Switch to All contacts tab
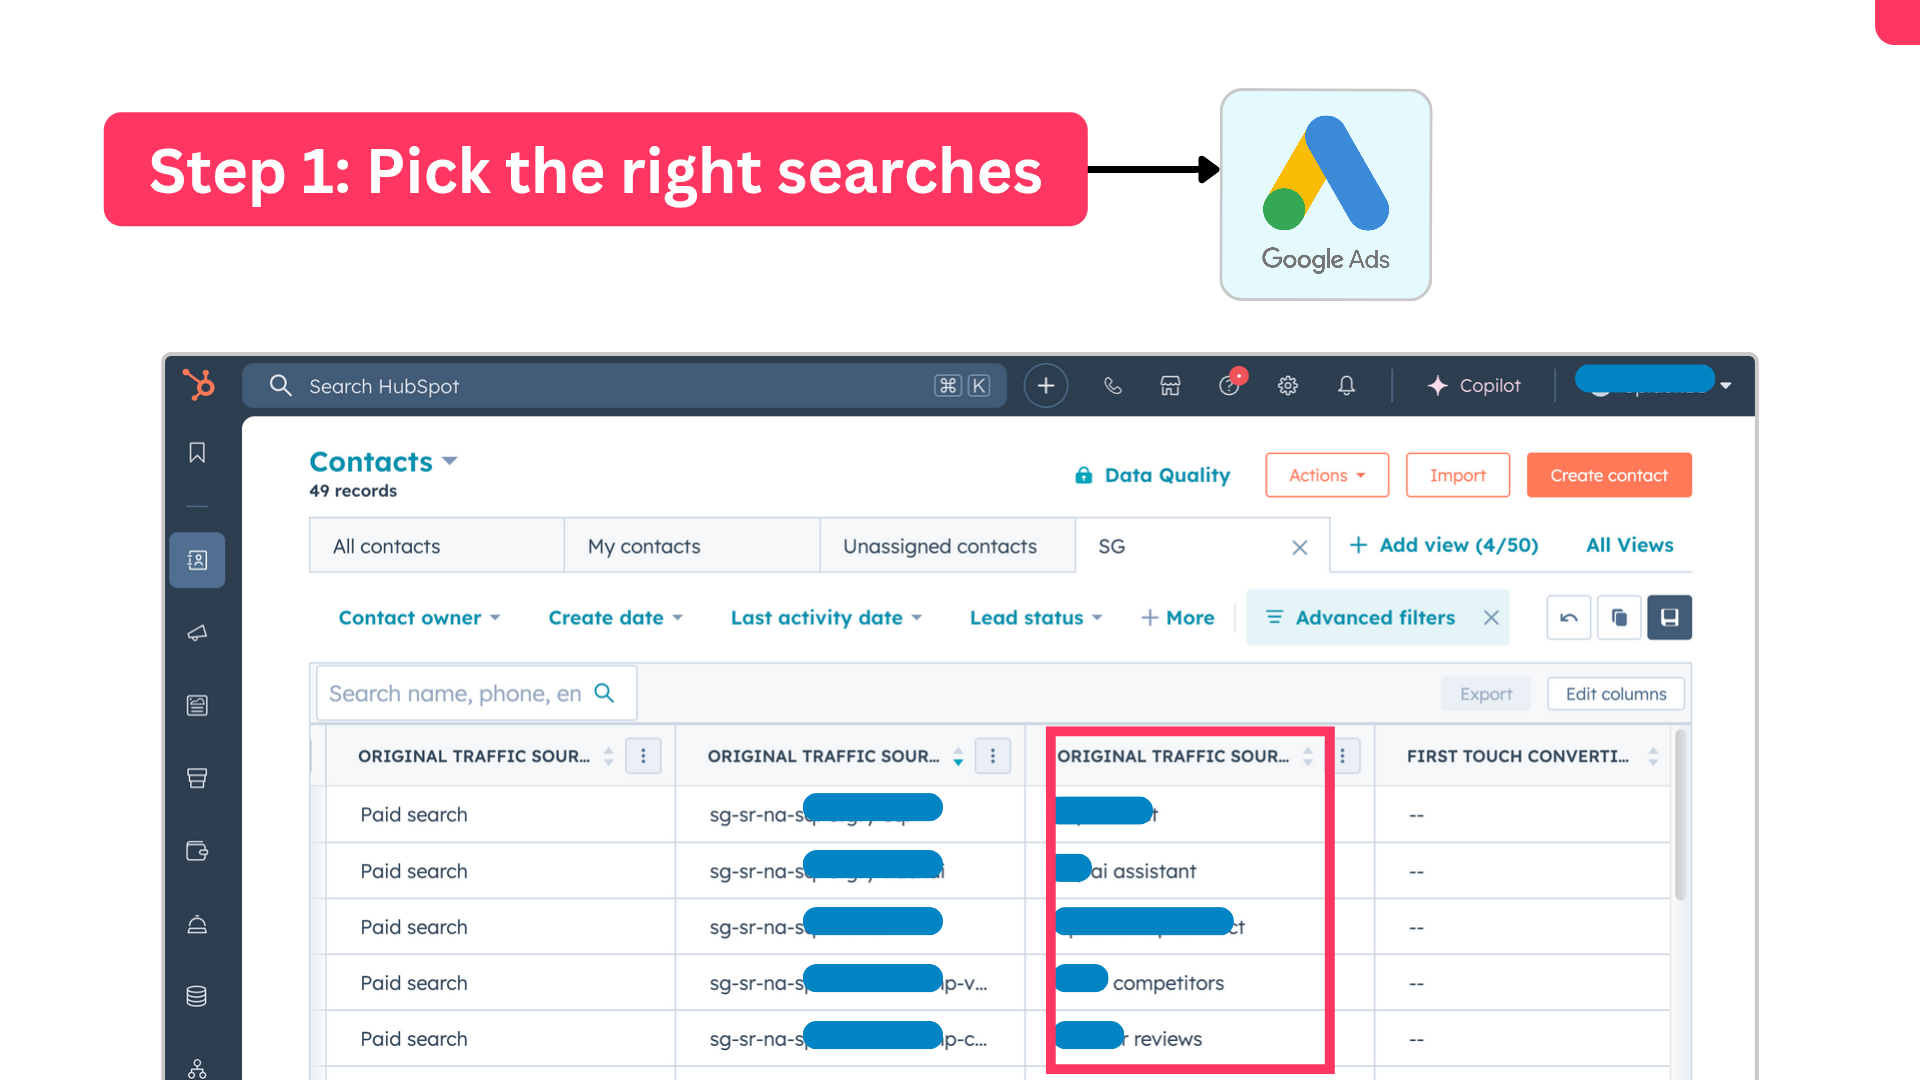This screenshot has height=1080, width=1920. (436, 546)
